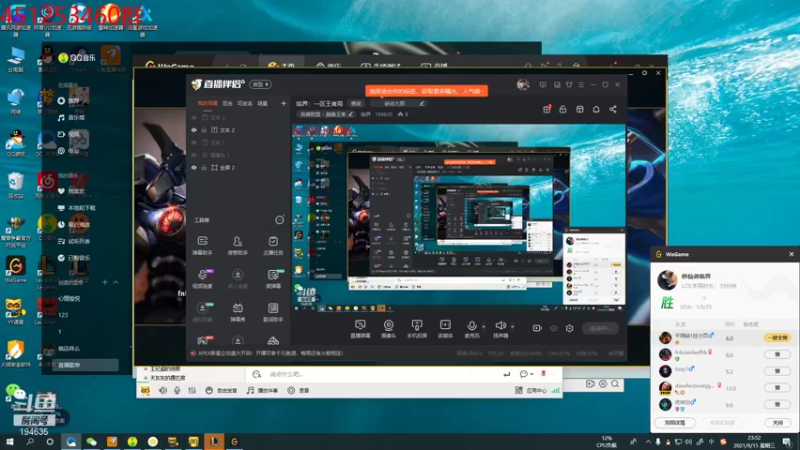
Task: Open WeGame desktop shortcut icon
Action: 15,269
